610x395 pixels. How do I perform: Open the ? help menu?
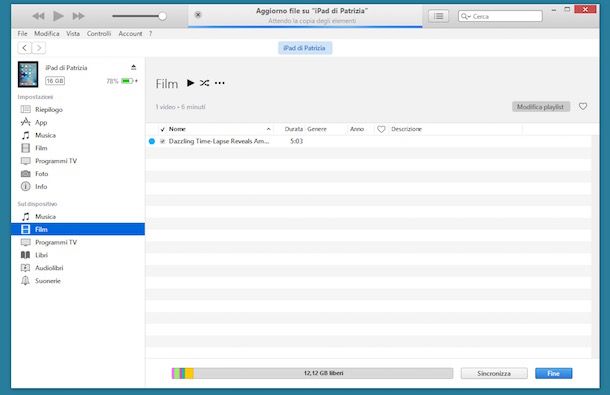(150, 34)
